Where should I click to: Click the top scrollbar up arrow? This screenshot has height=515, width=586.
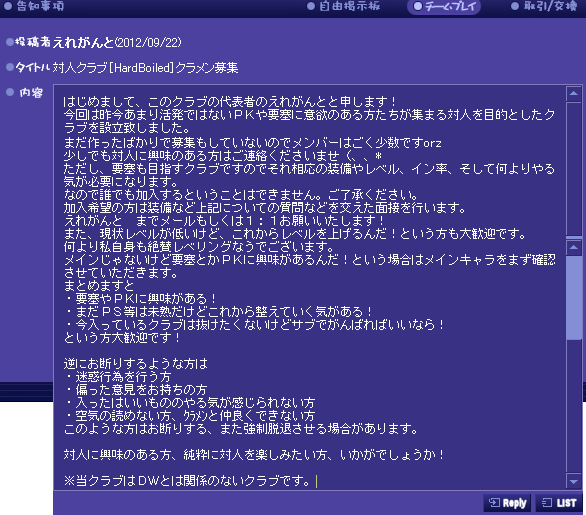(574, 93)
